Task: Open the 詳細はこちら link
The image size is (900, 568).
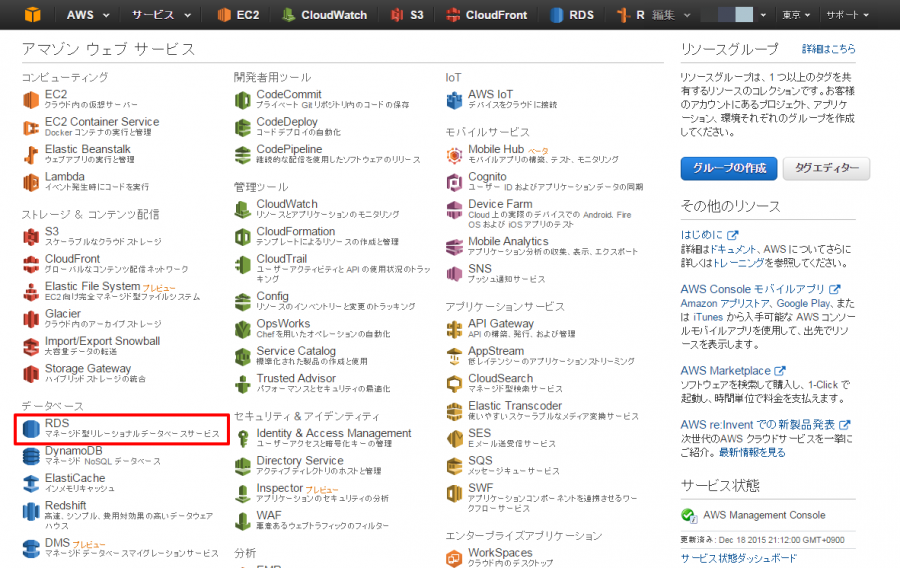Action: (x=828, y=49)
